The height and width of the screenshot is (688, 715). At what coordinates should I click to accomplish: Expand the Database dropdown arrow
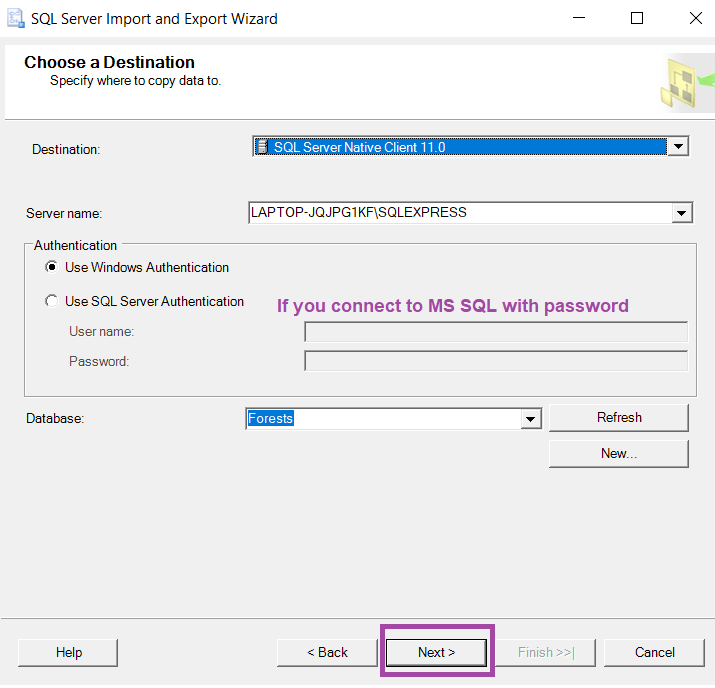531,420
